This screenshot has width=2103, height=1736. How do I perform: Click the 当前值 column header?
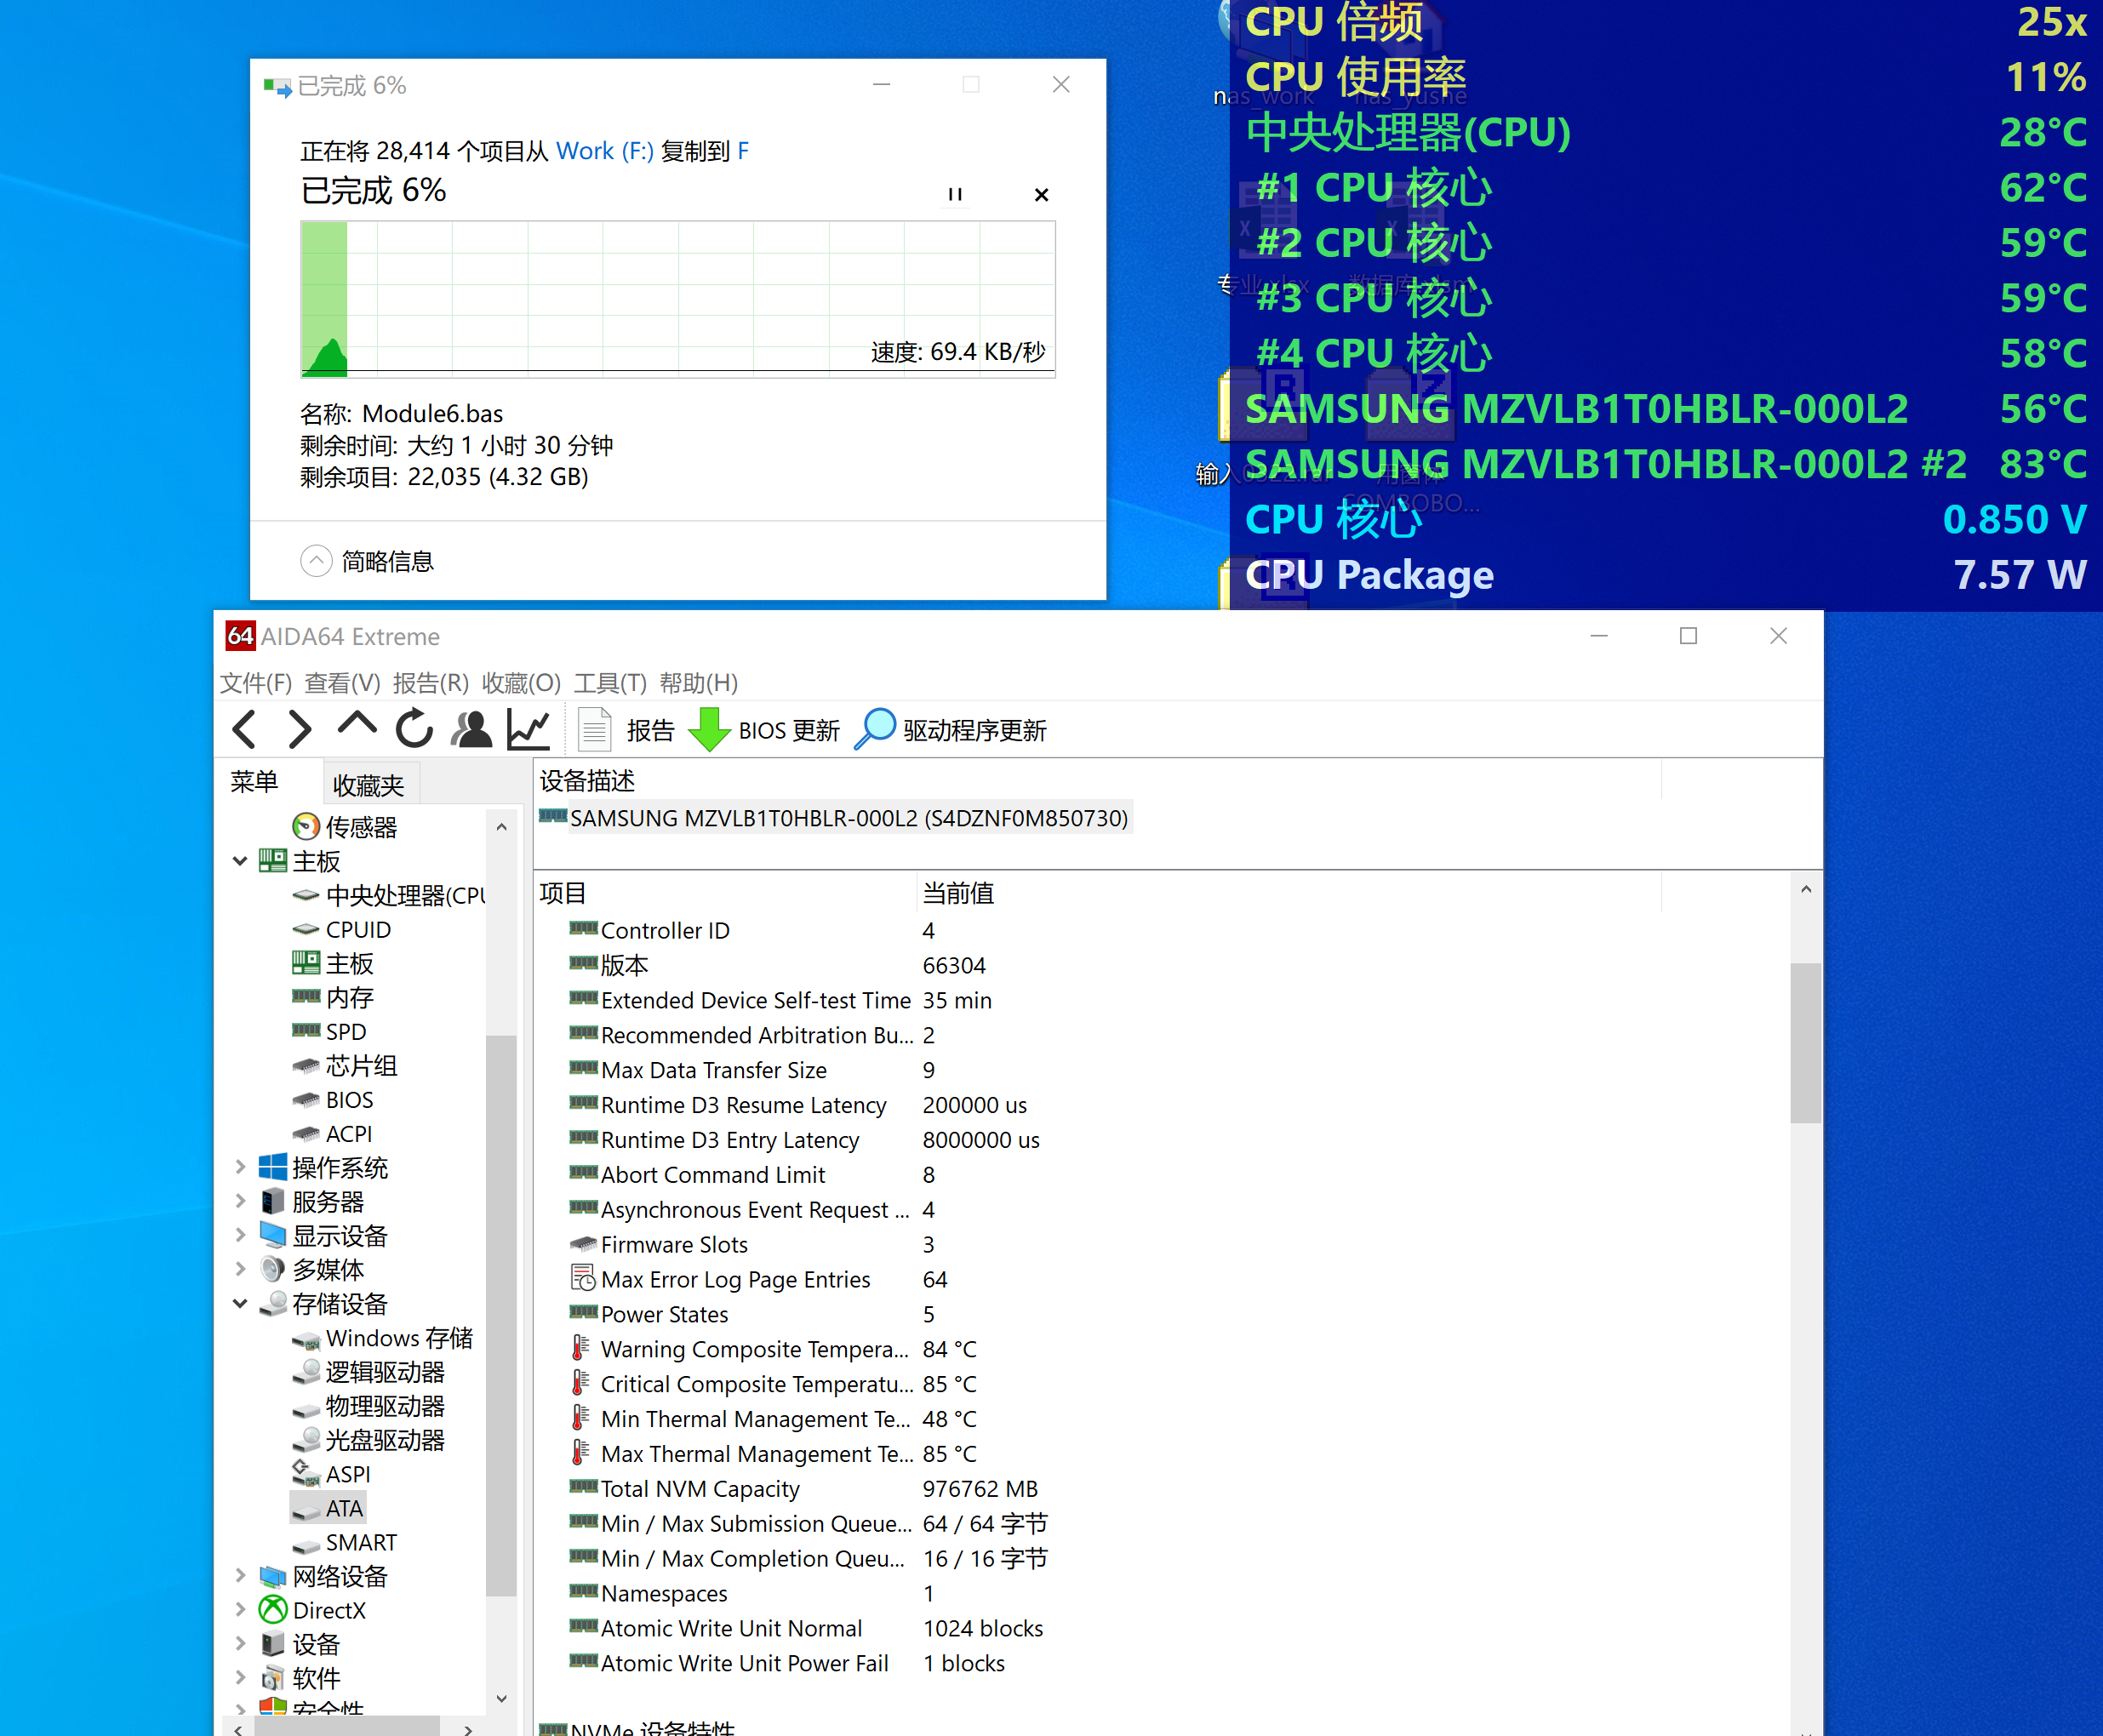[x=958, y=892]
